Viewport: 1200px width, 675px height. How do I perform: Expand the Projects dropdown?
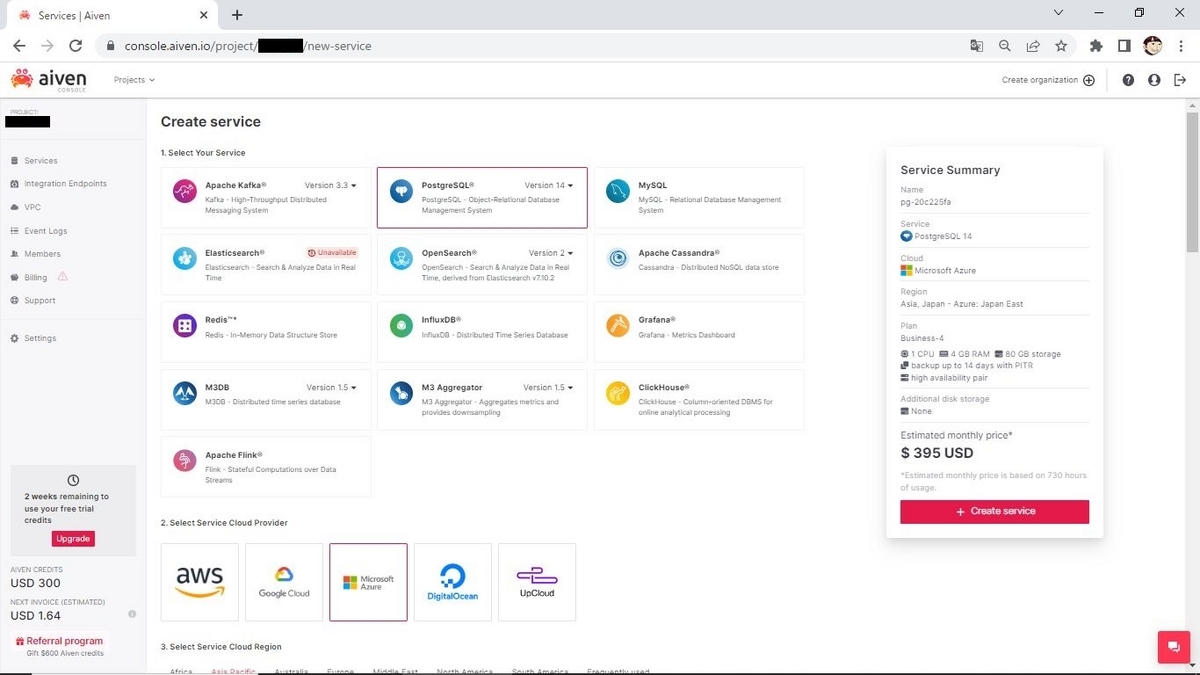[x=134, y=80]
